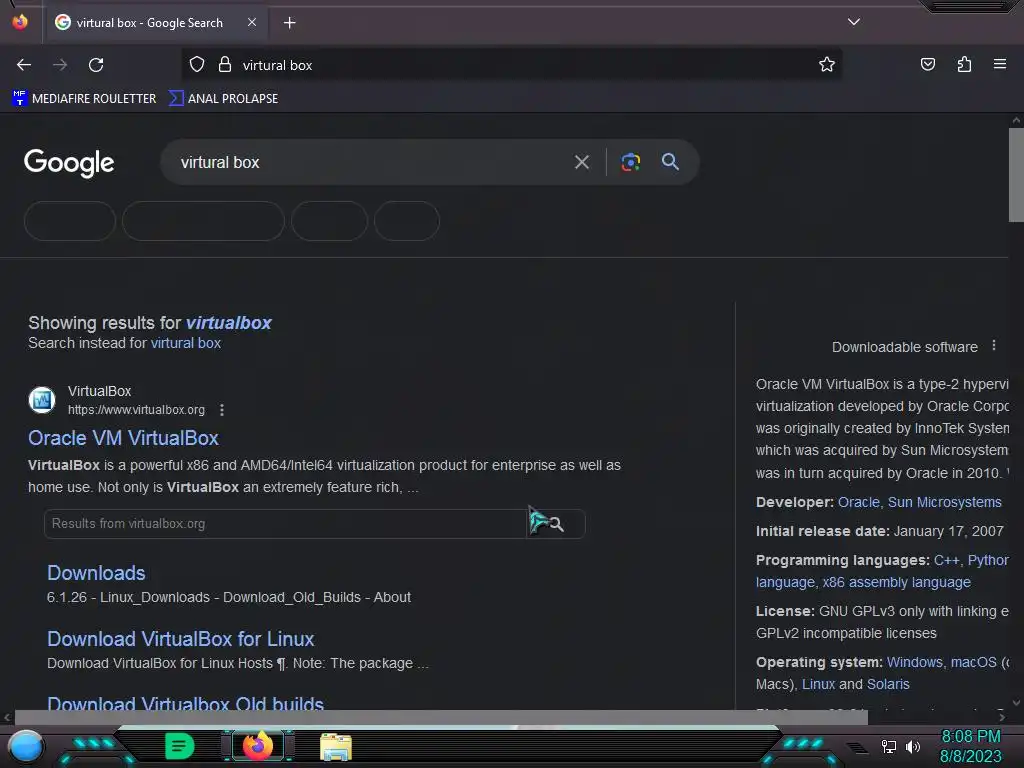Click the Oracle developer link
This screenshot has width=1024, height=768.
(x=859, y=502)
